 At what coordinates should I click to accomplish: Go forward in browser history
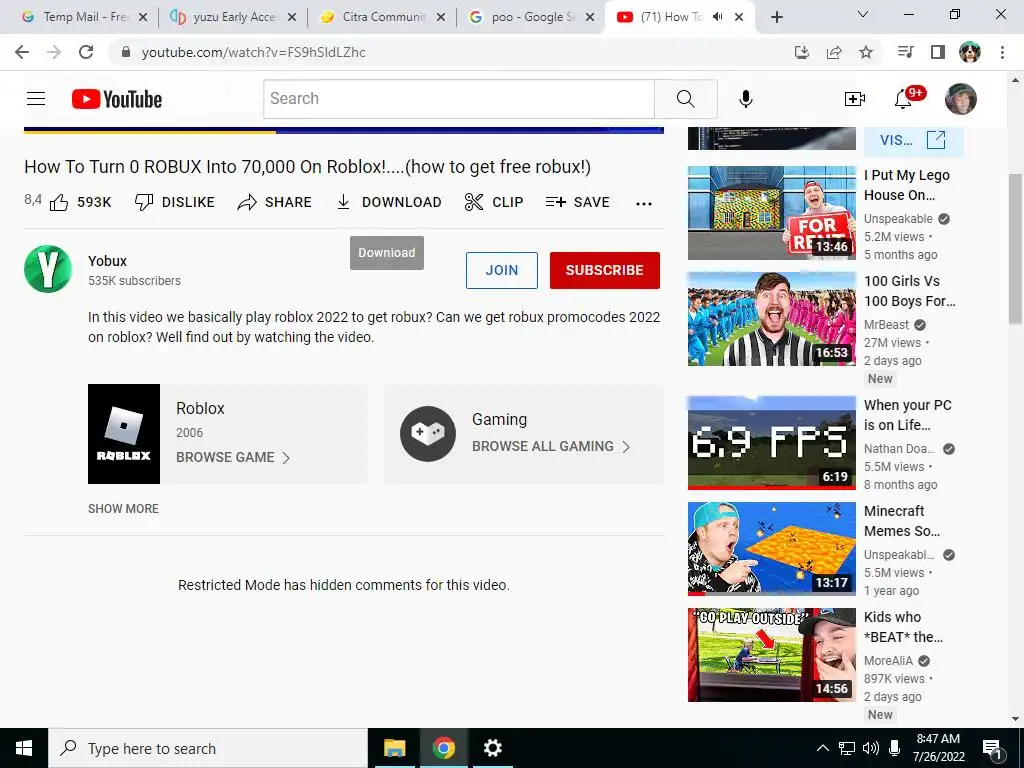tap(54, 52)
